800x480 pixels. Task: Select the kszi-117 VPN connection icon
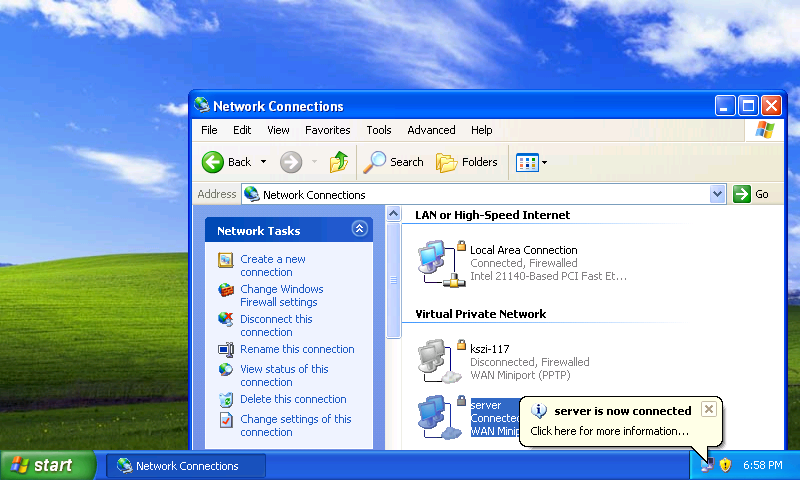[x=441, y=361]
